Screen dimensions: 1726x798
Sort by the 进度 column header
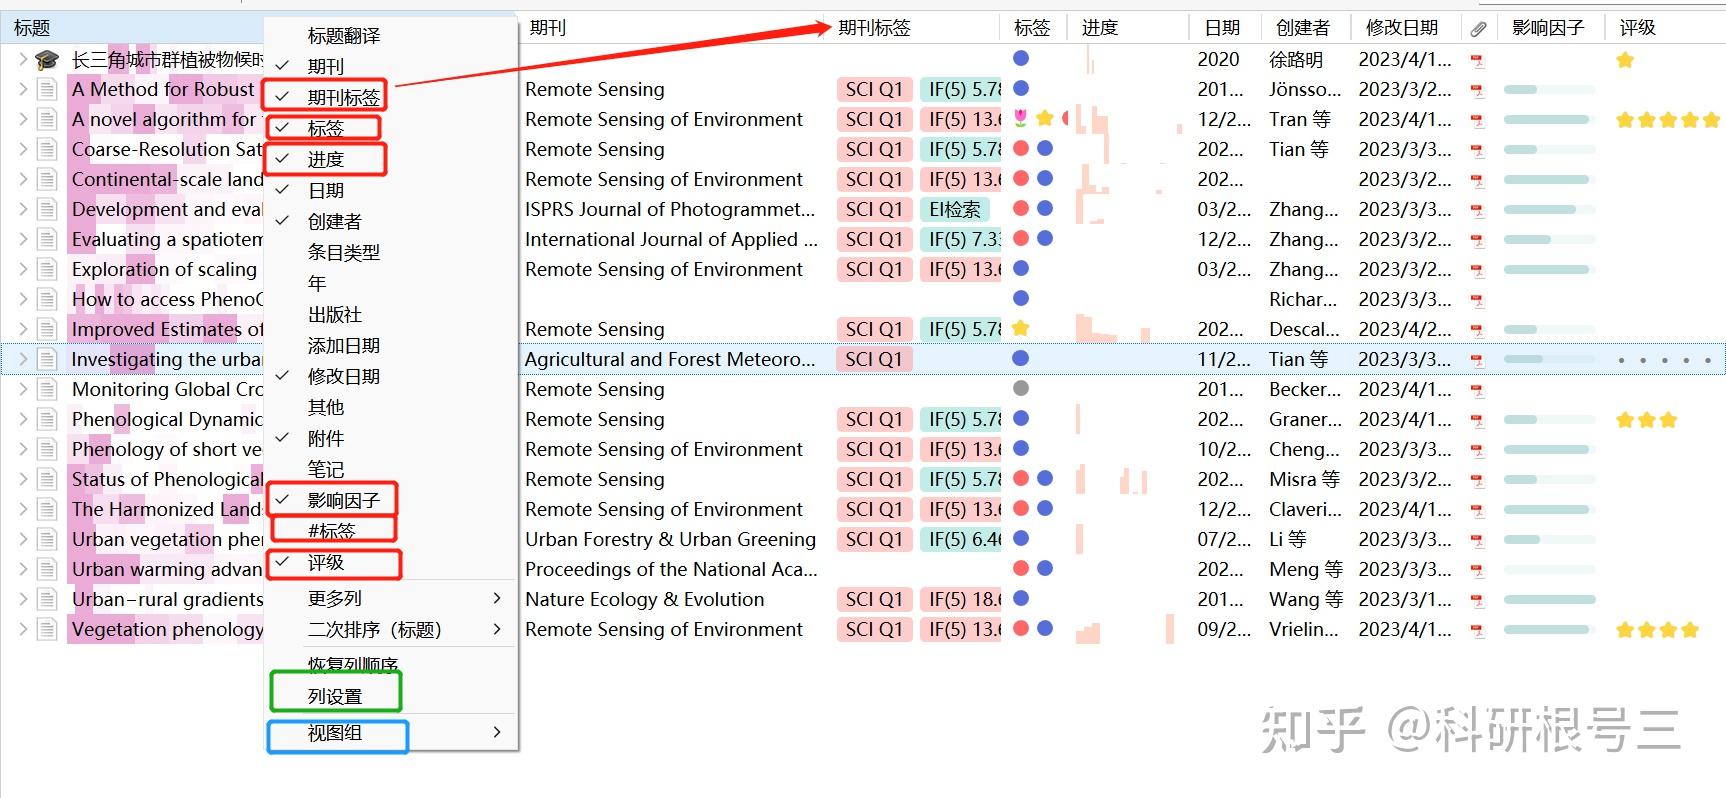1100,28
